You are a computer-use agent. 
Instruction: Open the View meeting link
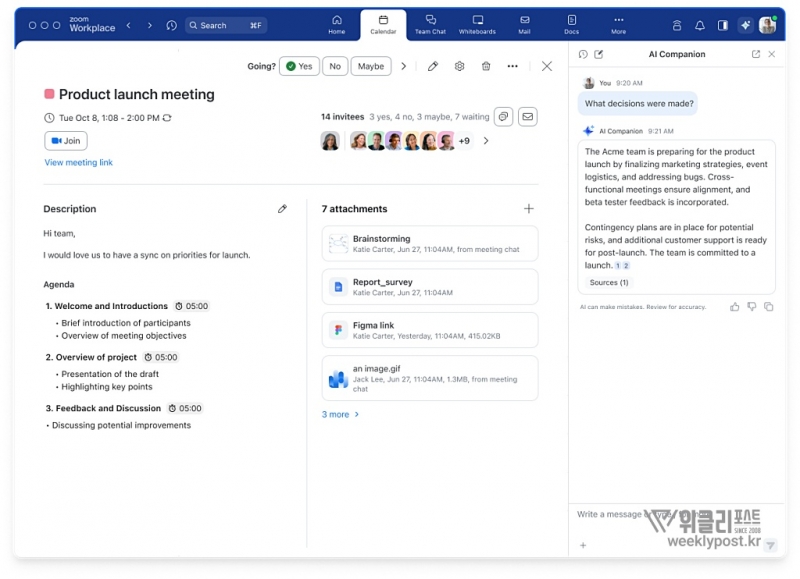click(x=78, y=163)
